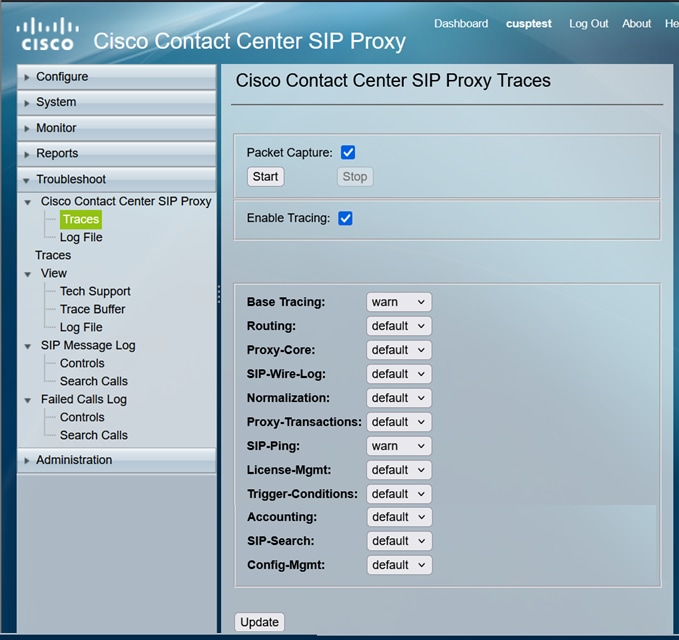
Task: Expand the System menu section
Action: point(116,103)
